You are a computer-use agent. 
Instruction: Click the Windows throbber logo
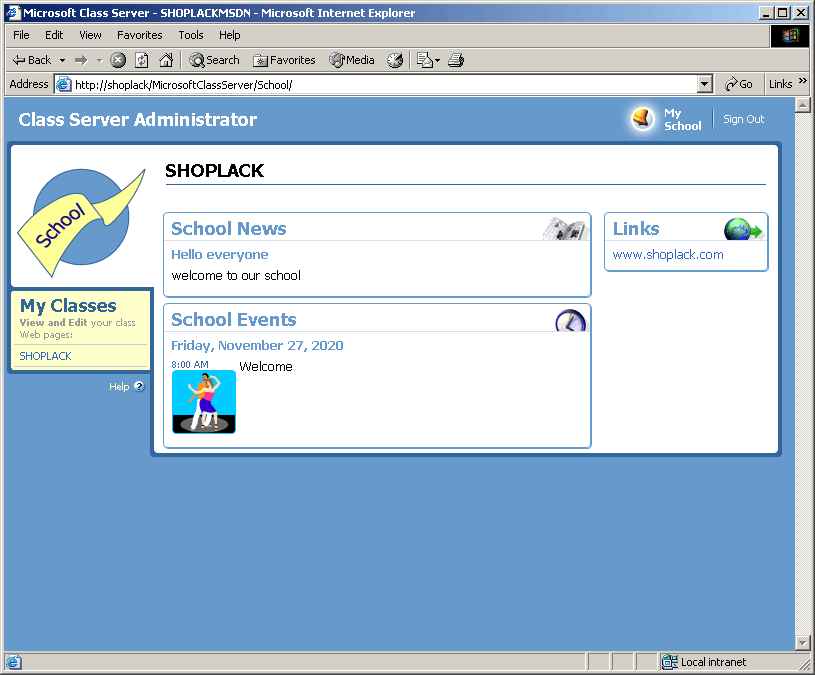790,35
